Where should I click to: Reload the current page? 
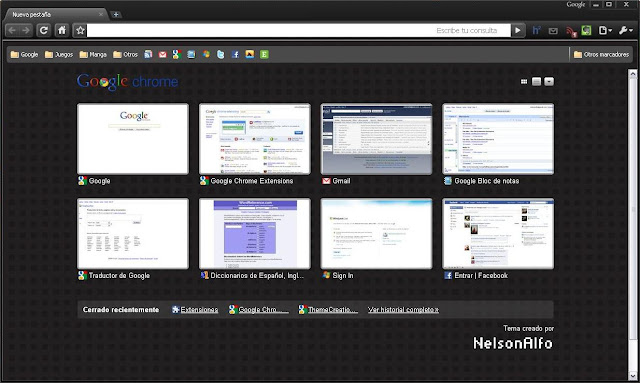pyautogui.click(x=44, y=30)
